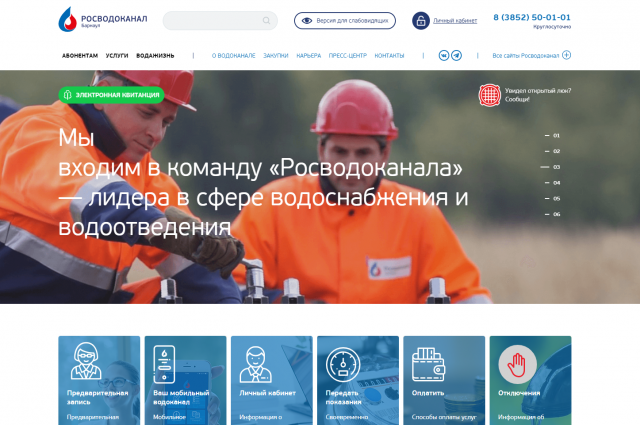Switch to slide 02 in the banner
The width and height of the screenshot is (640, 425).
552,151
